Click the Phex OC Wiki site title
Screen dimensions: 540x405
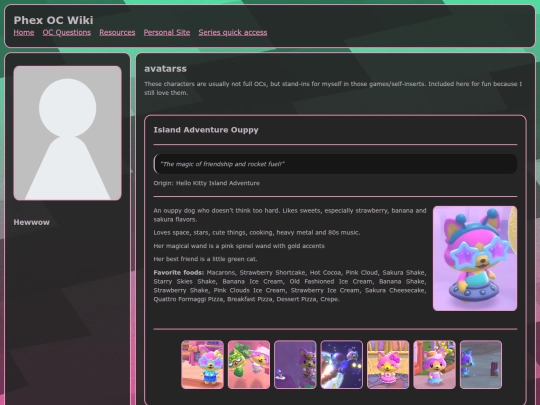(53, 20)
